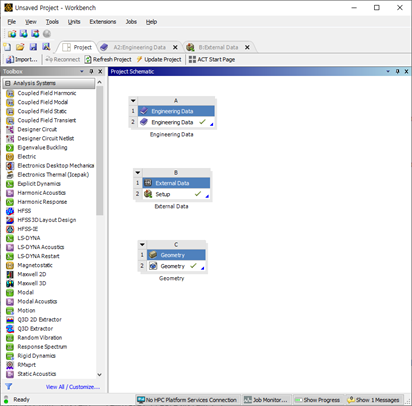Click the New project icon

click(7, 47)
